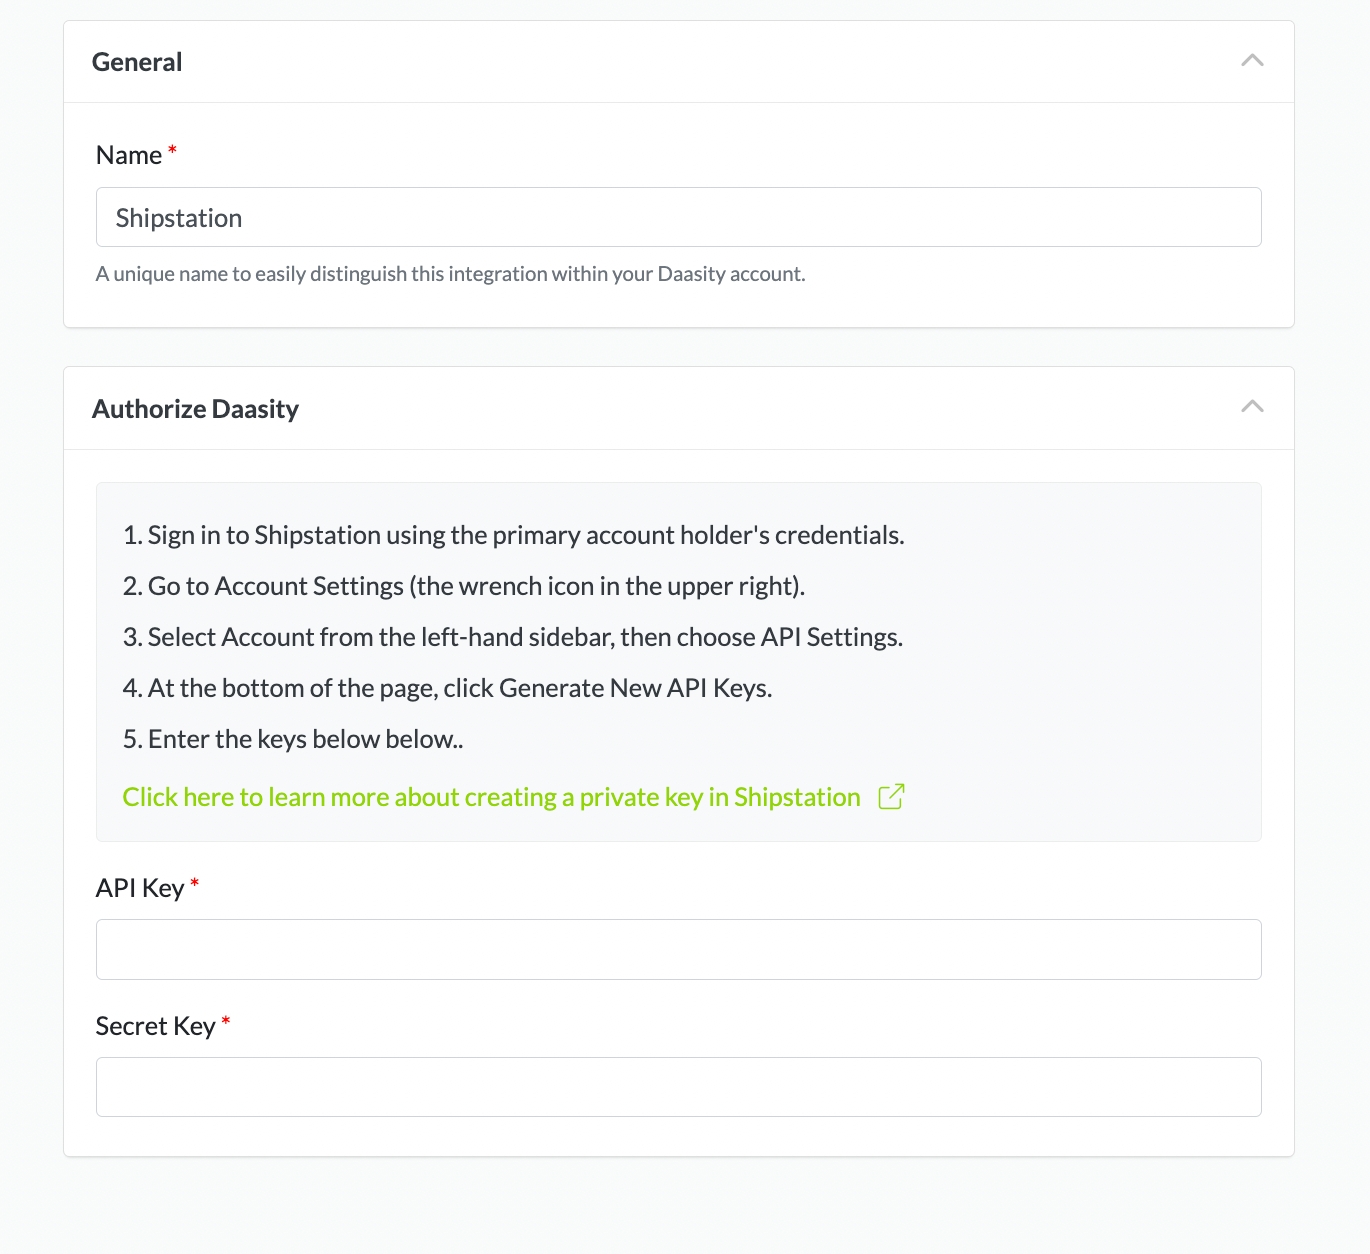Click the external link icon beside Shipstation link

[891, 797]
